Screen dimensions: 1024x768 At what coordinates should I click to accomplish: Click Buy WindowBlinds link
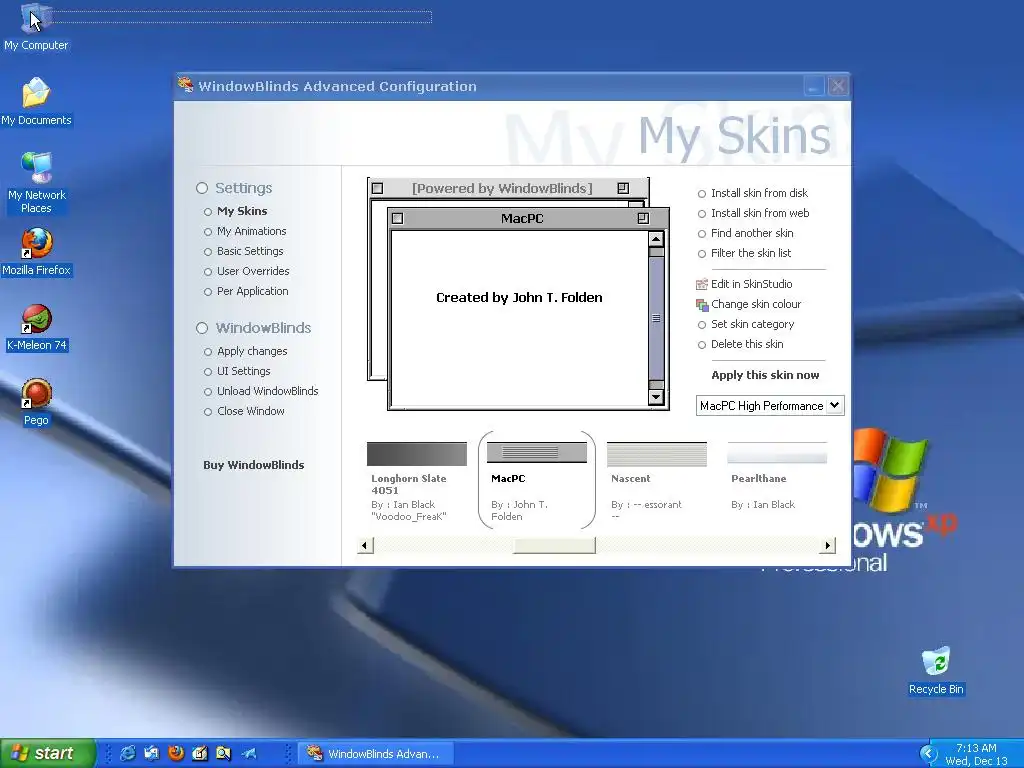click(x=253, y=465)
